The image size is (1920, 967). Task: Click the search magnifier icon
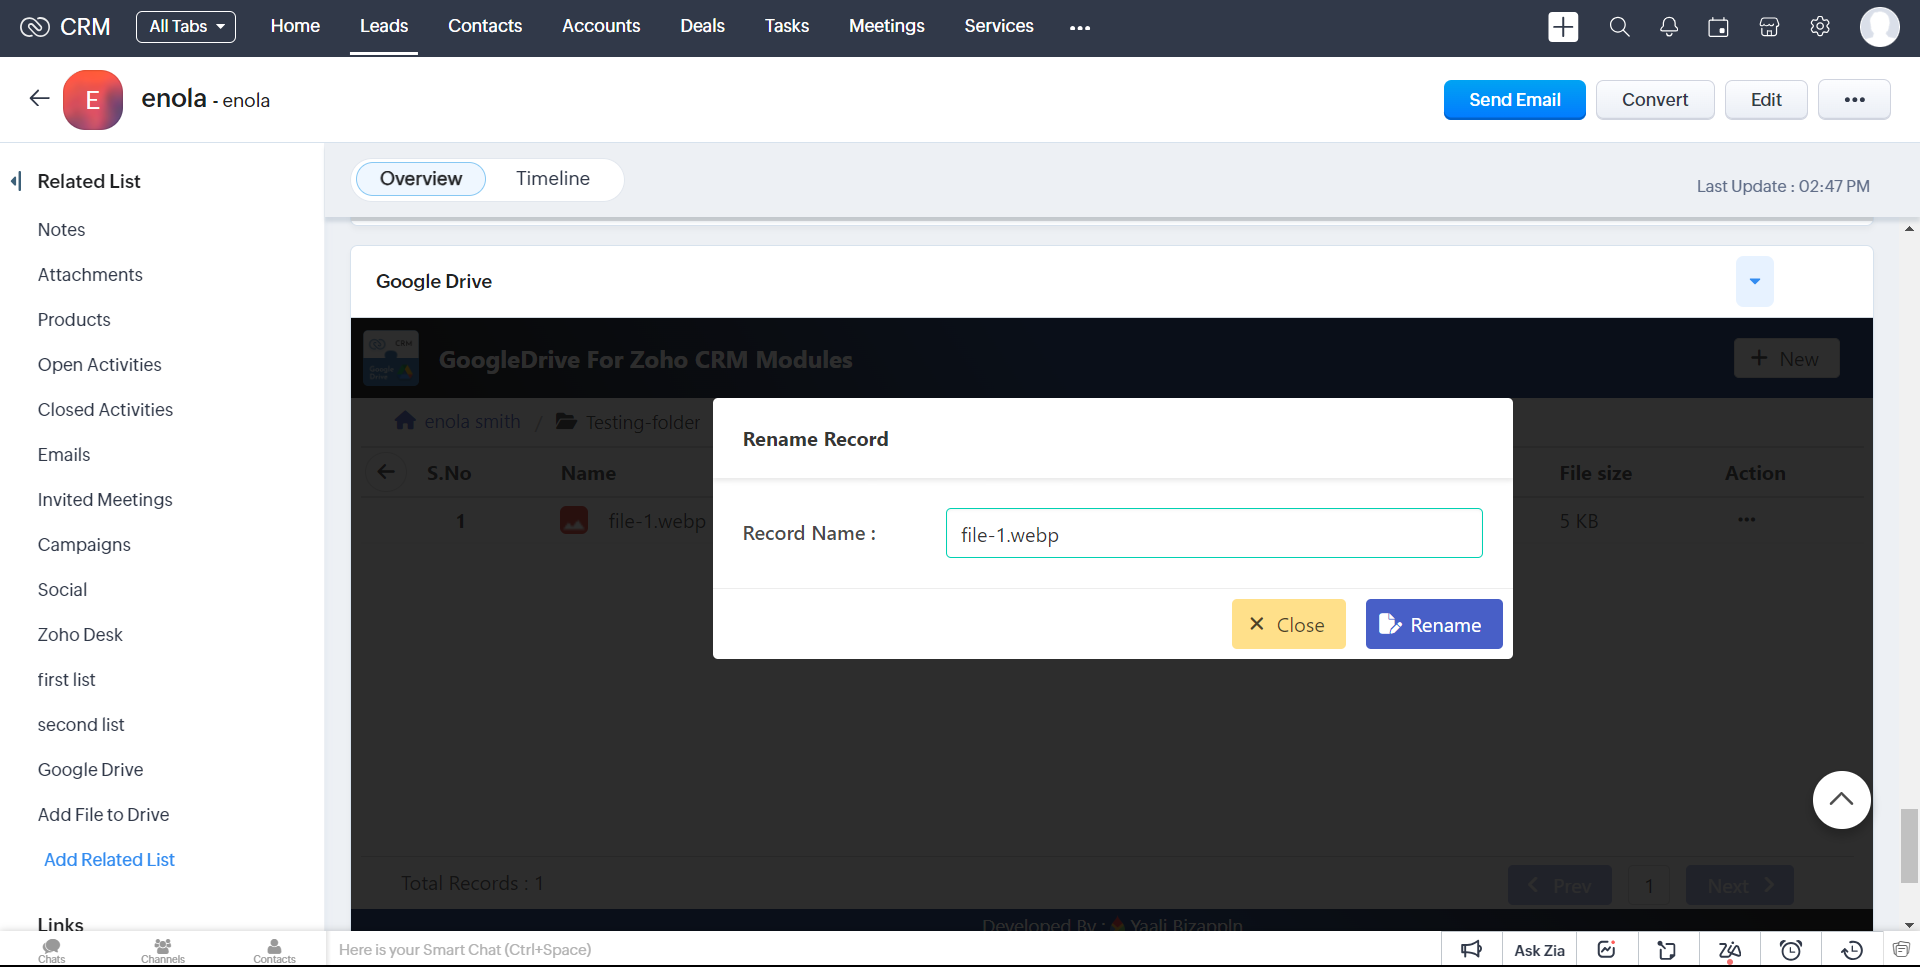pos(1619,27)
